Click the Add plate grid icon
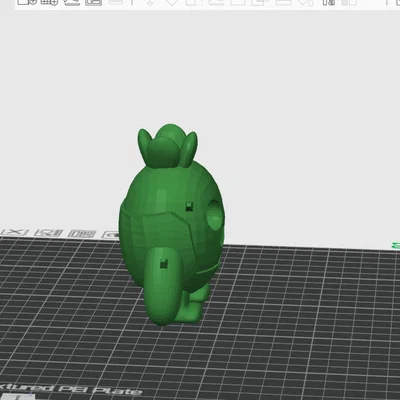The width and height of the screenshot is (400, 400). tap(49, 2)
